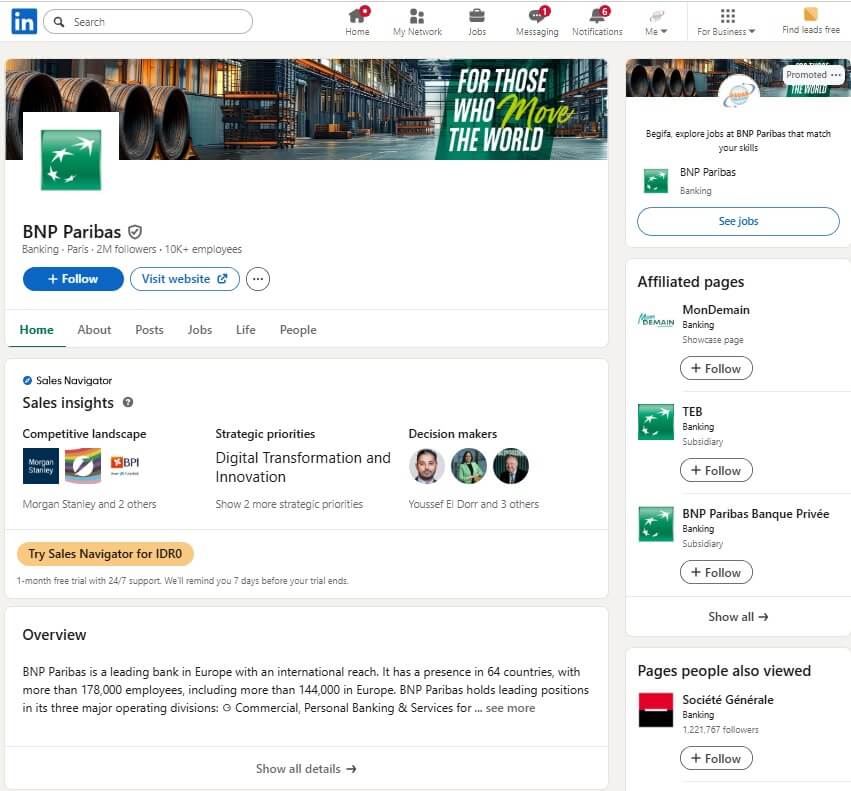
Task: Click the BNP Paribas logo in the jobs ad
Action: 656,181
